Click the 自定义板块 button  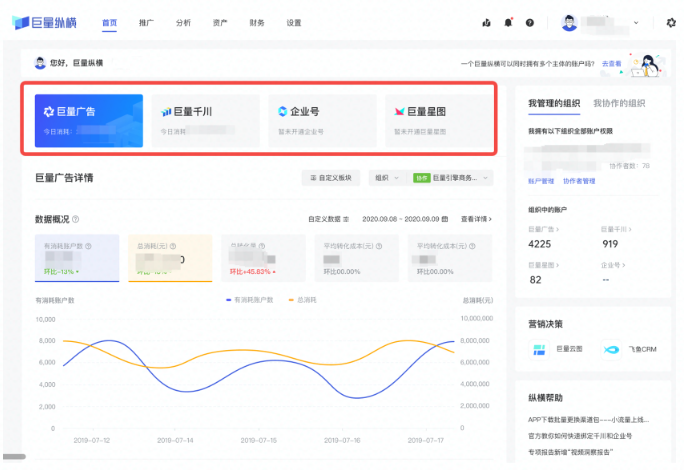tap(331, 178)
